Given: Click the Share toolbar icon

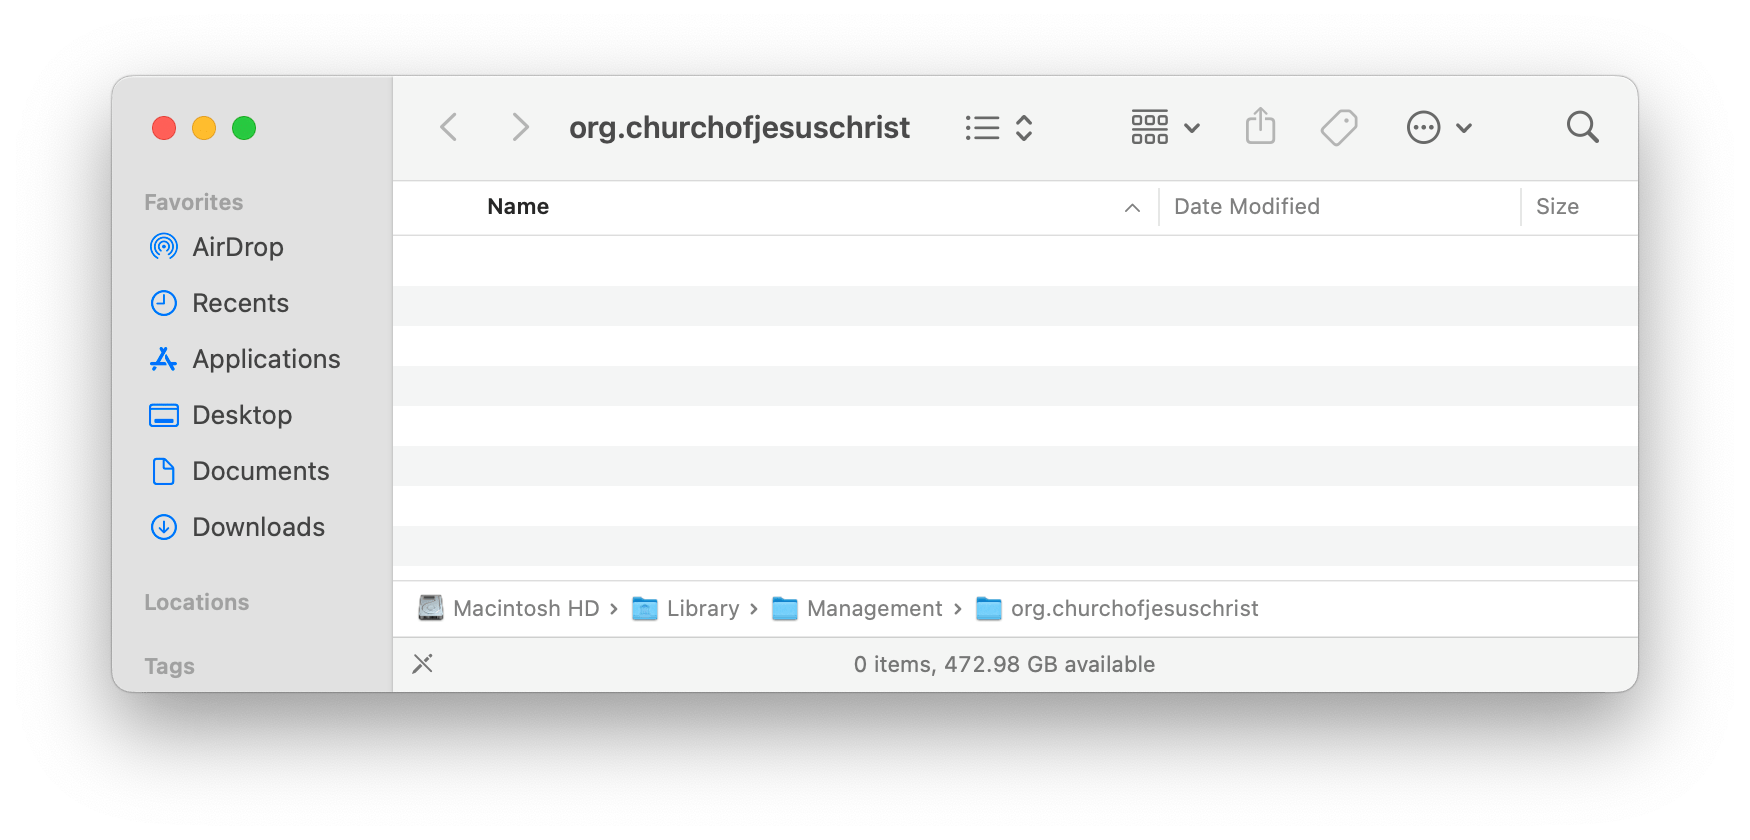Looking at the screenshot, I should click(1260, 127).
